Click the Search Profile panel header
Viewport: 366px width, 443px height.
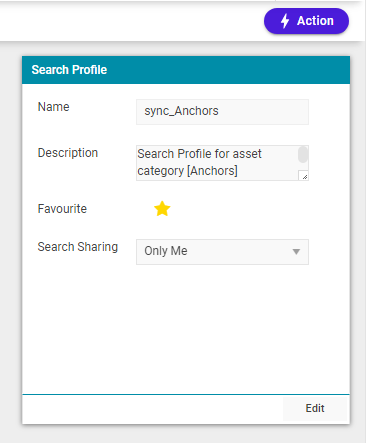(186, 70)
